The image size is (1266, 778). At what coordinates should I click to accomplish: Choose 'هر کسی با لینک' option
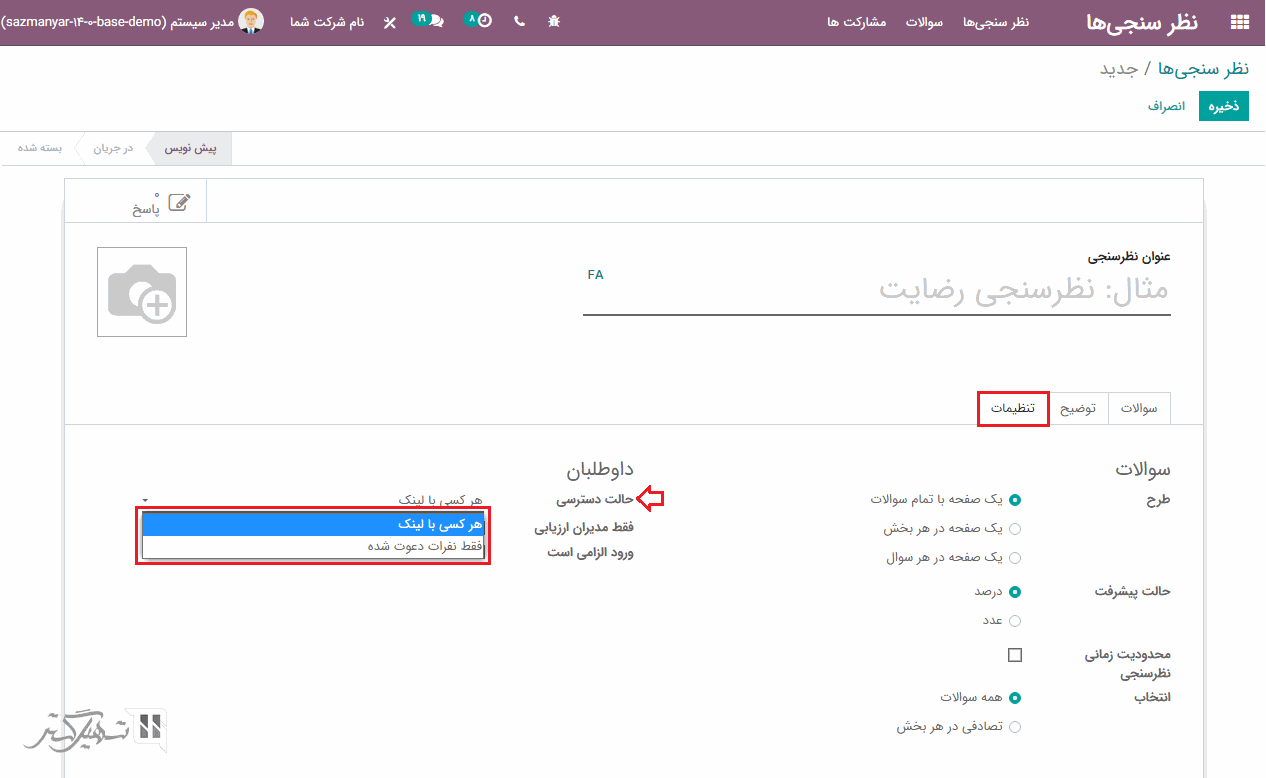(313, 524)
